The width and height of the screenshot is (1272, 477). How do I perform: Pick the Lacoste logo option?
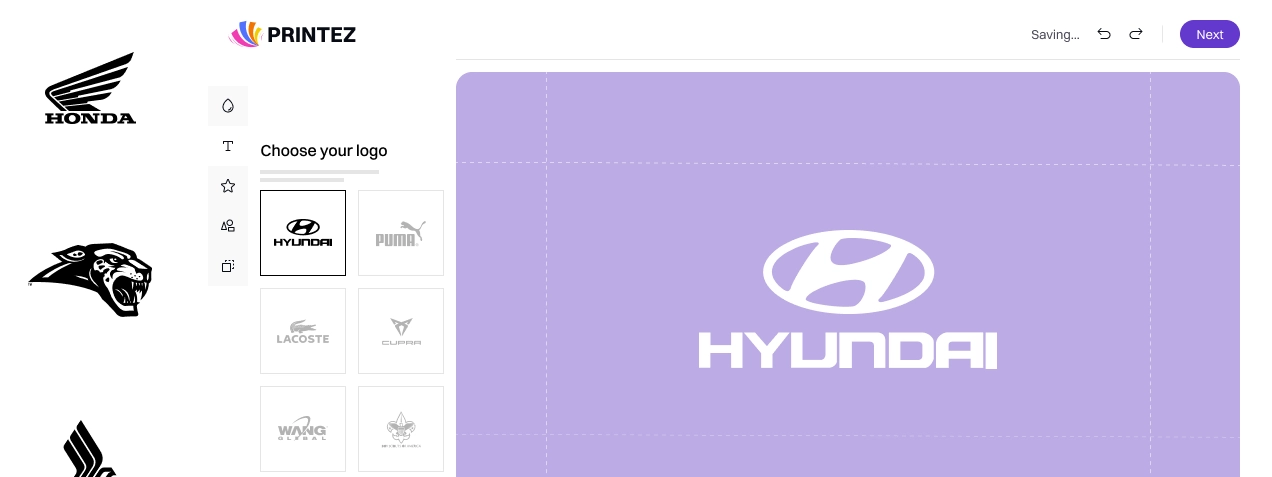coord(303,331)
